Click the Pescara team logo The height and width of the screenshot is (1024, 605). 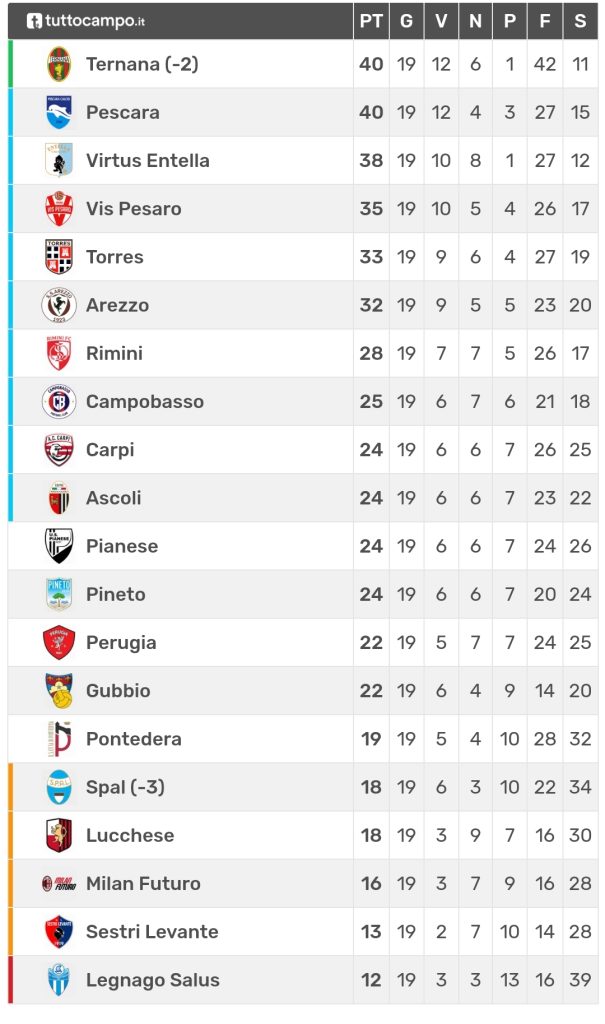tap(59, 112)
